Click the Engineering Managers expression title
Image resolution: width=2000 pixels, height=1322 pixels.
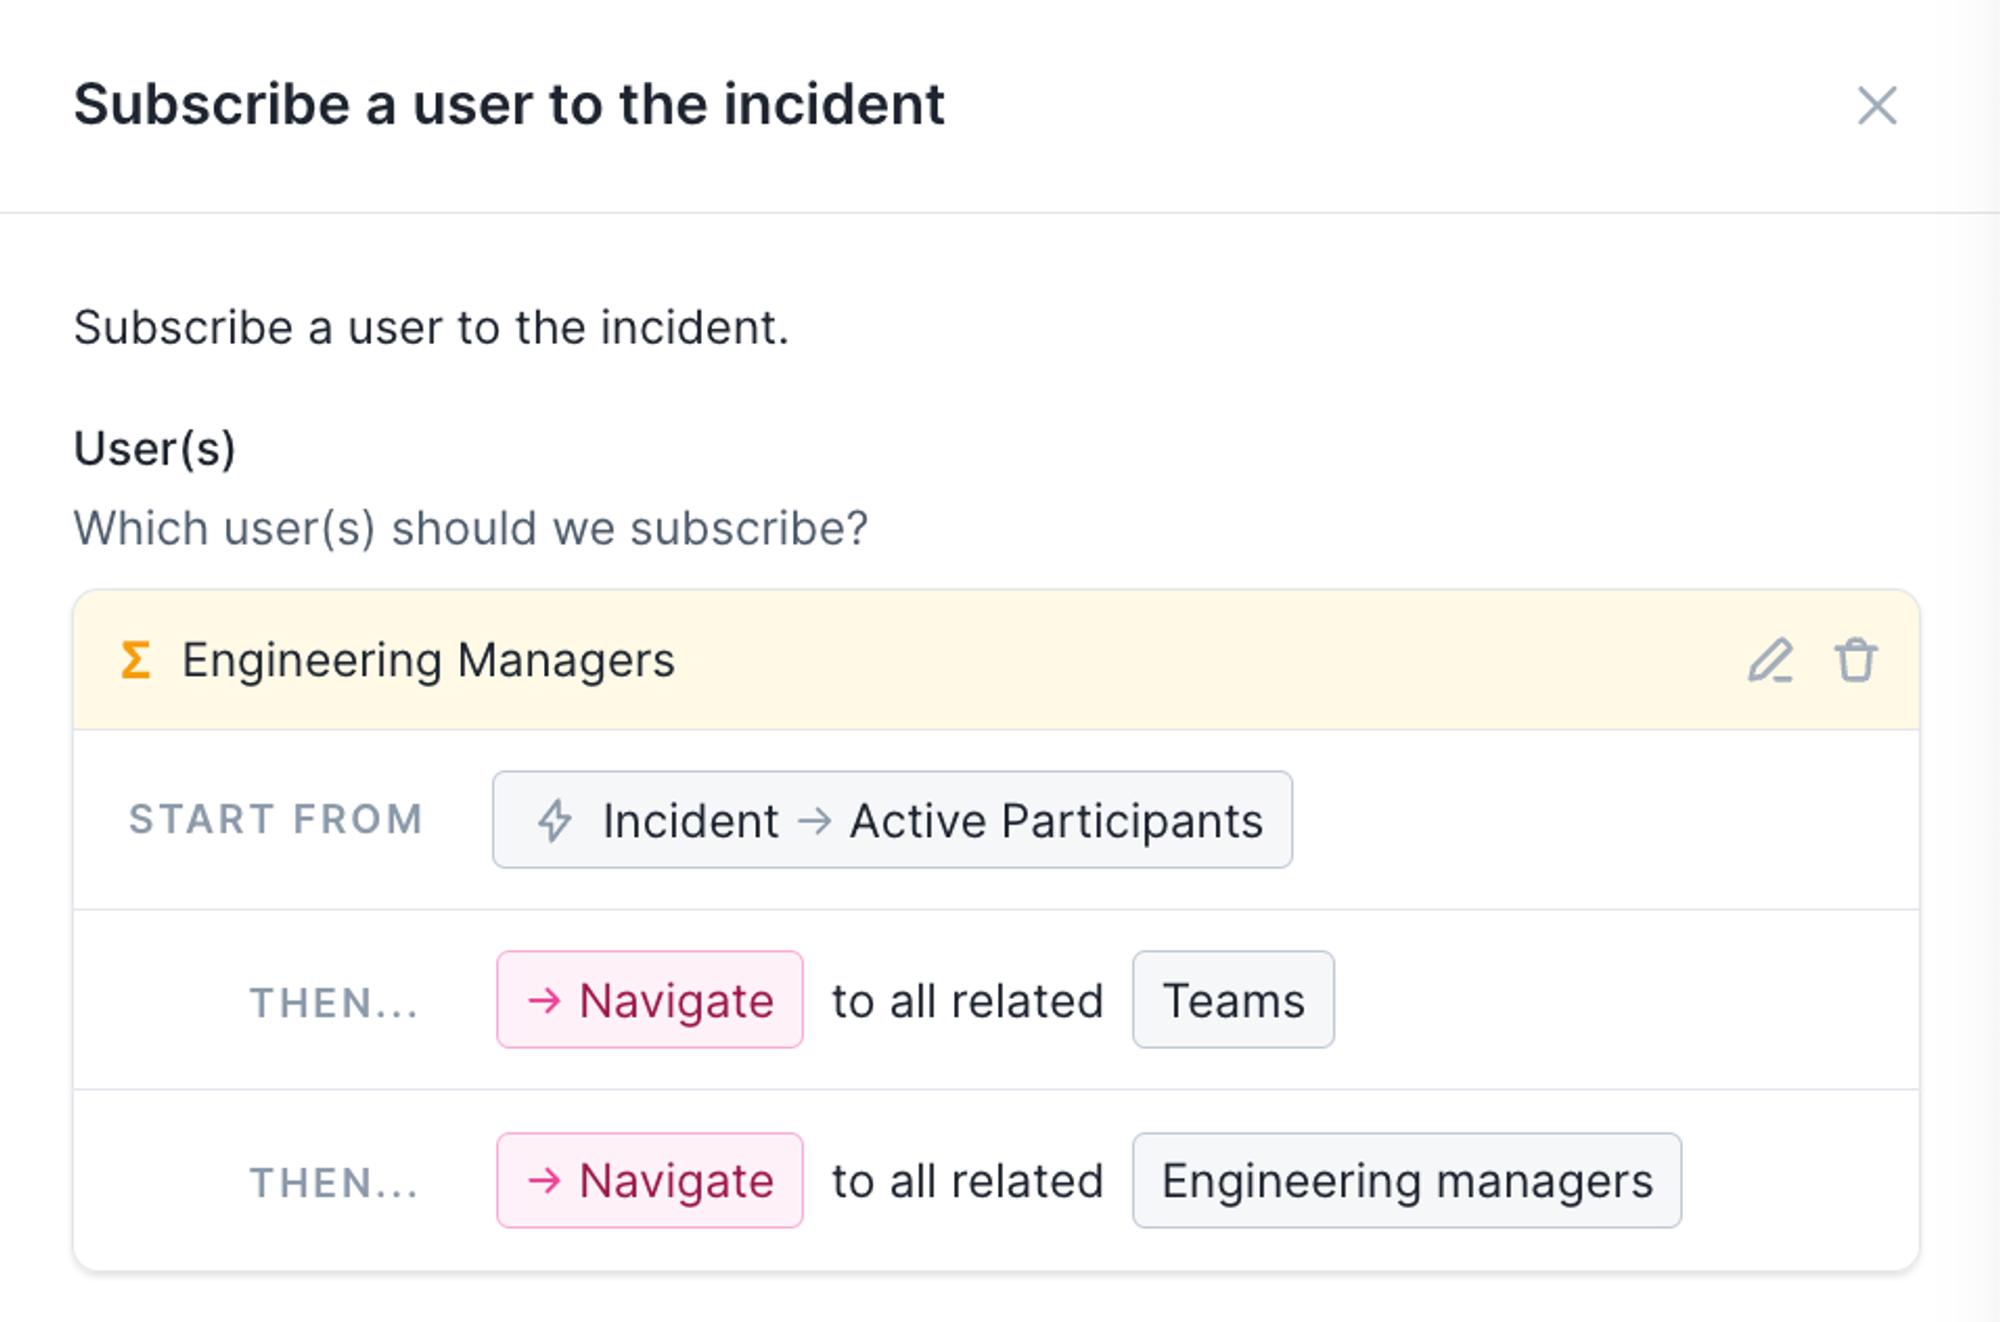click(x=428, y=660)
